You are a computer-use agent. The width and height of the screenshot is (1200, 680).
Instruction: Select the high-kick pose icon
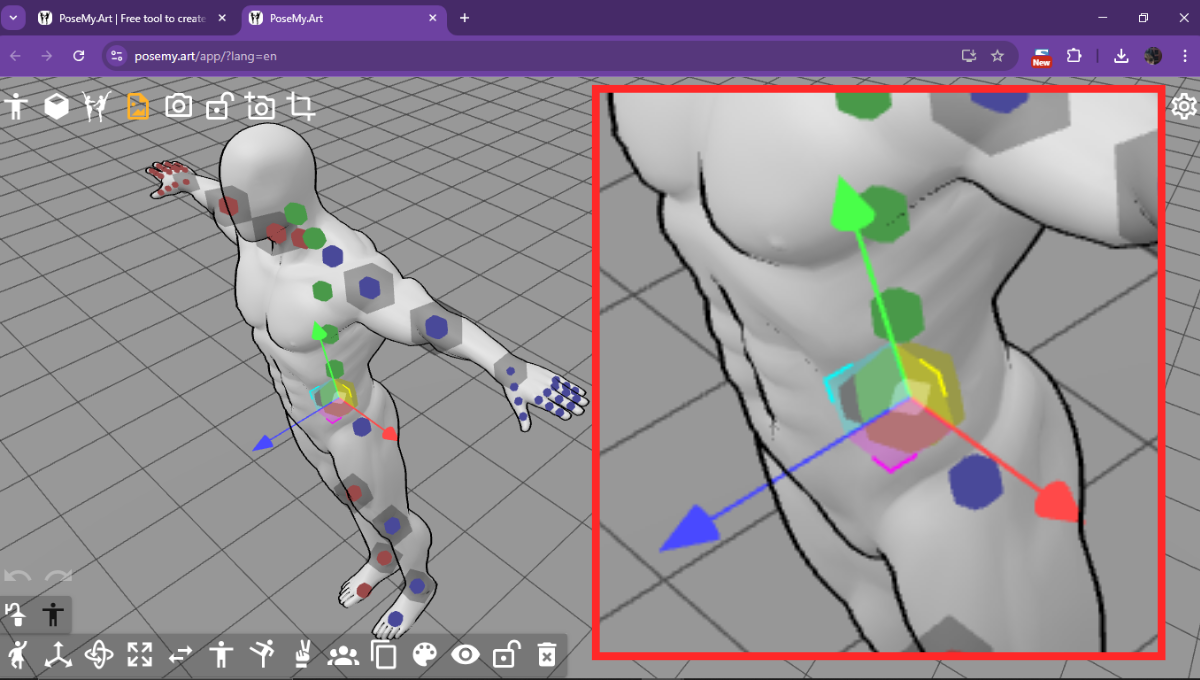tap(262, 655)
